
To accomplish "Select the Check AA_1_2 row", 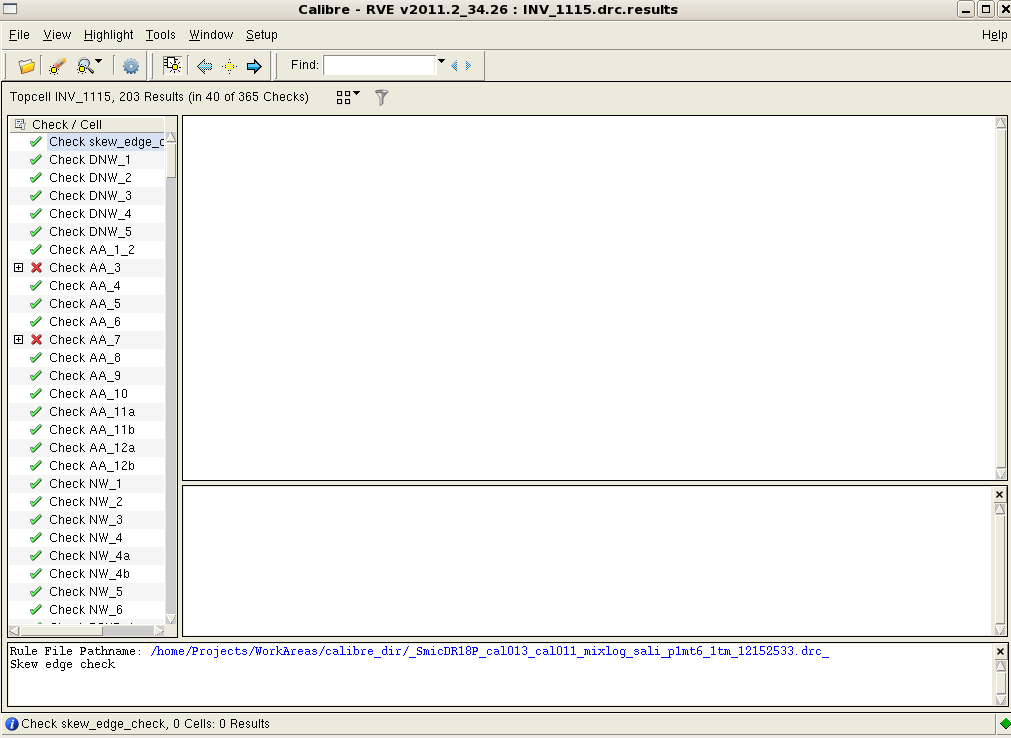I will tap(92, 250).
